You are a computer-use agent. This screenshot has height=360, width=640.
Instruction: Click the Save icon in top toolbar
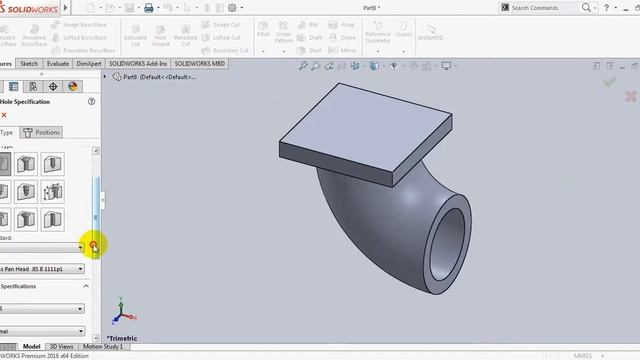click(129, 8)
